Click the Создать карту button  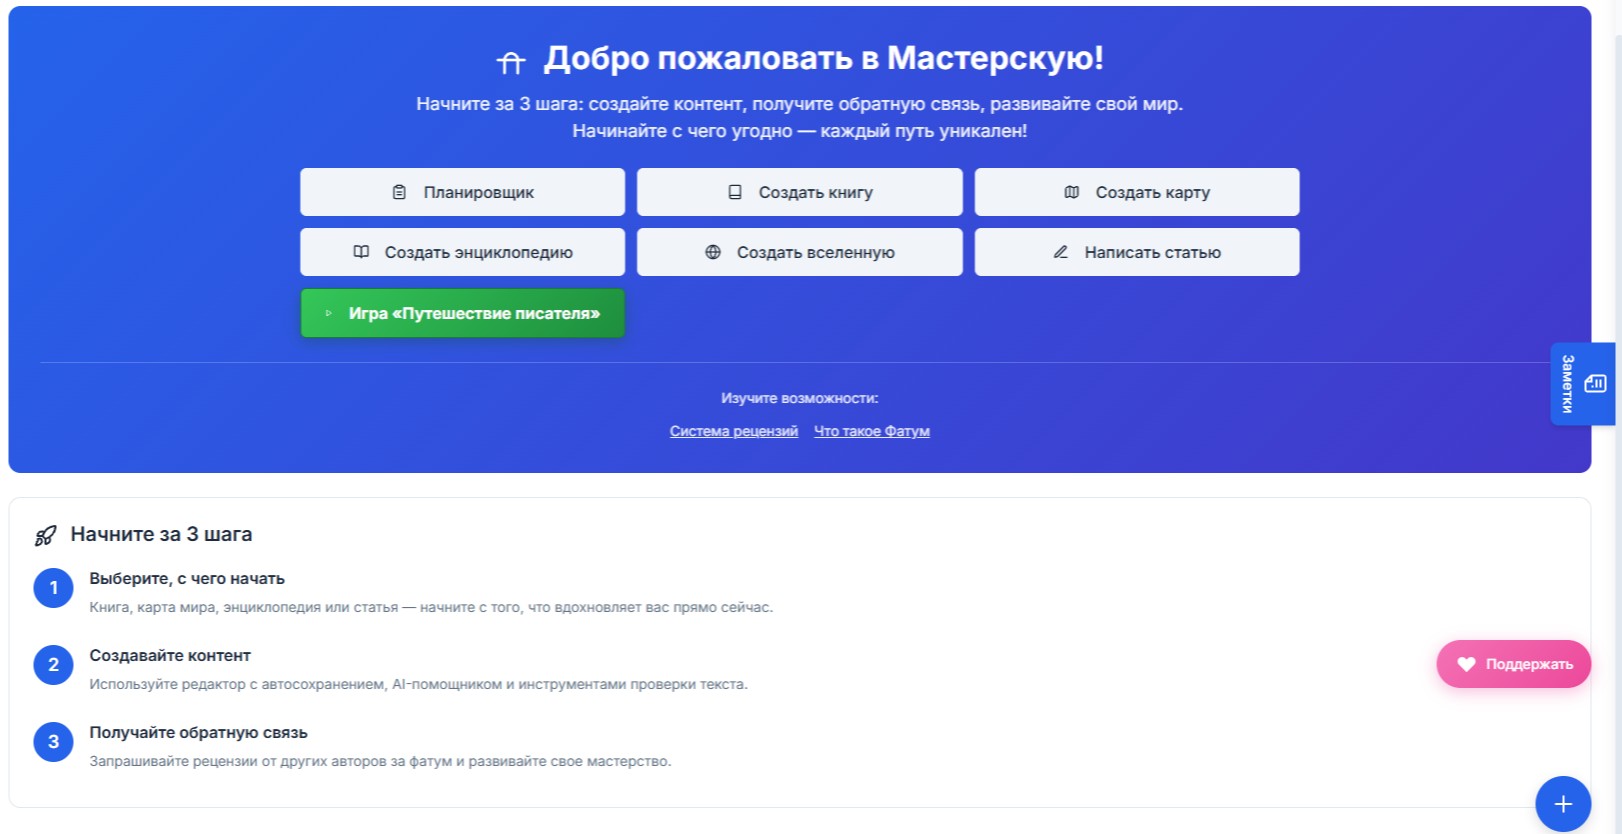(x=1137, y=192)
